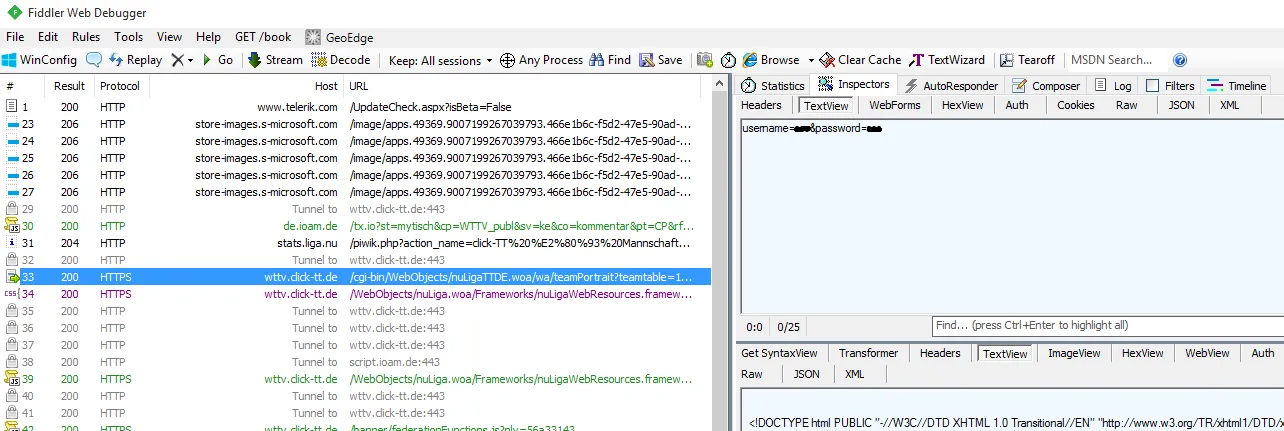This screenshot has height=431, width=1284.
Task: Open the Rules menu
Action: click(x=86, y=37)
